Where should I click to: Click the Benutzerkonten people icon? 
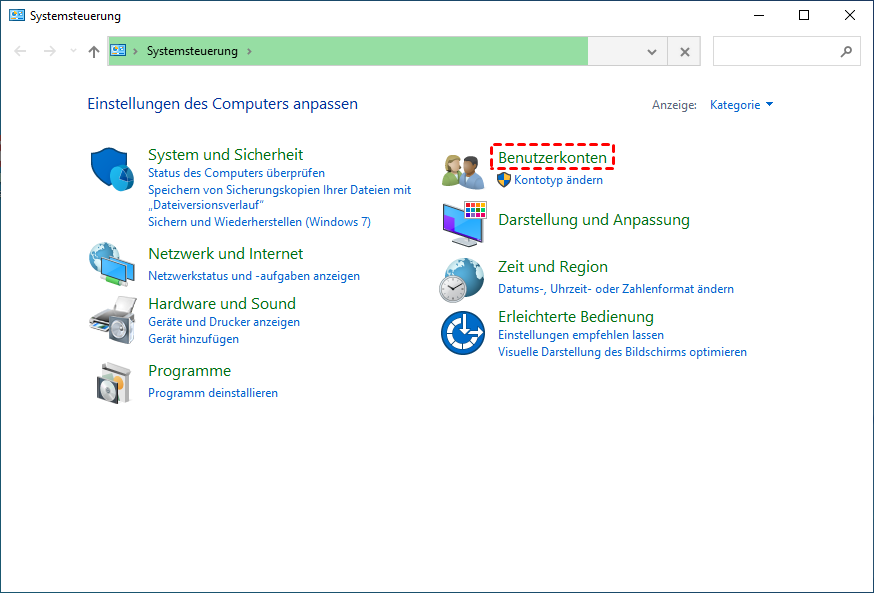463,172
